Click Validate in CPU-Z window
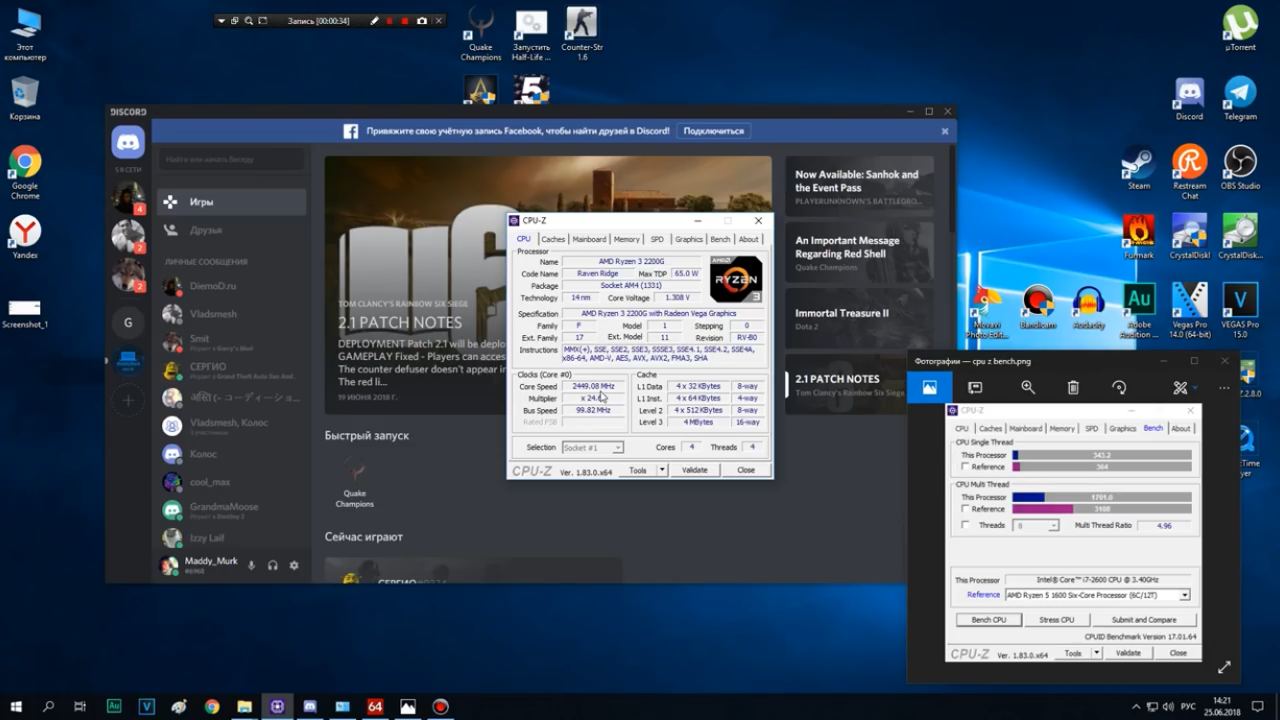The width and height of the screenshot is (1280, 720). [x=694, y=470]
